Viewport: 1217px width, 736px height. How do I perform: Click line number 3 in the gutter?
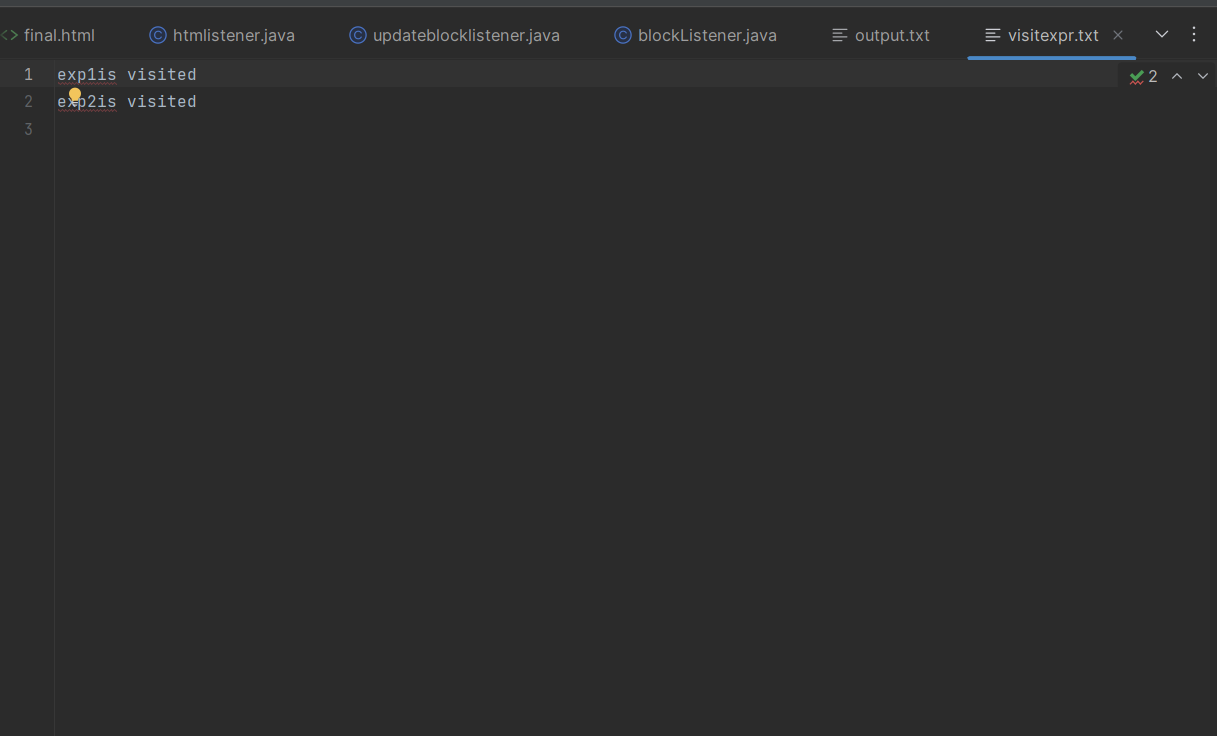click(x=28, y=129)
